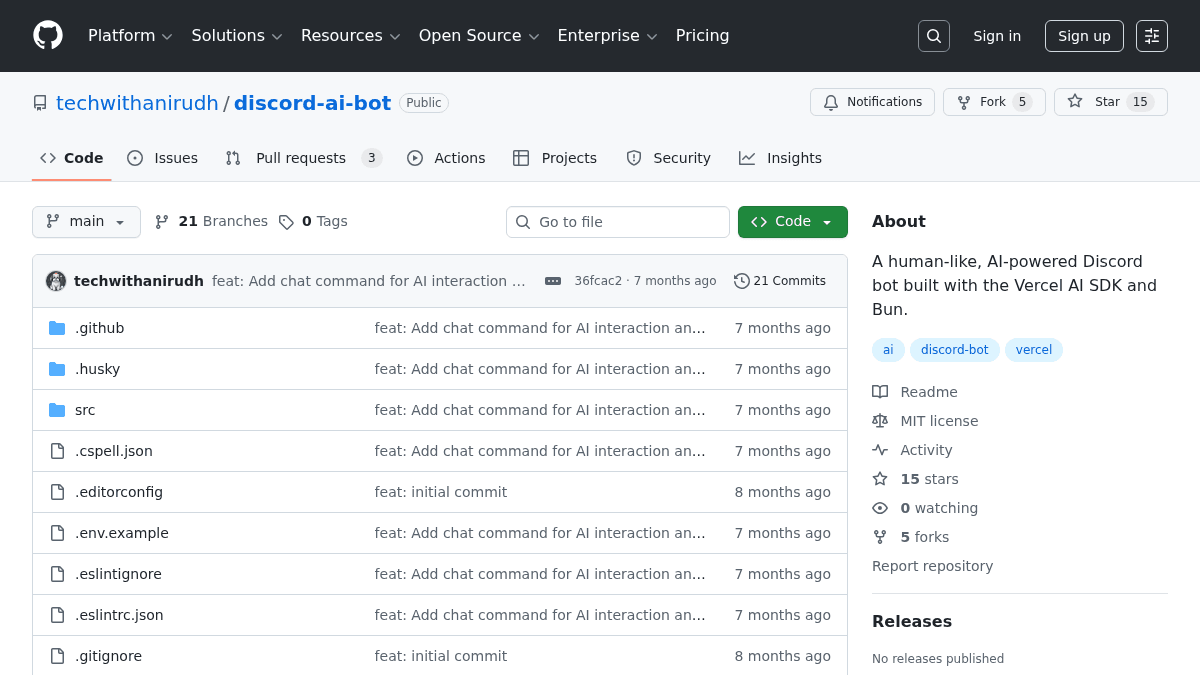Click the Star icon in Star button
Screen dimensions: 1200x675
coord(1075,101)
